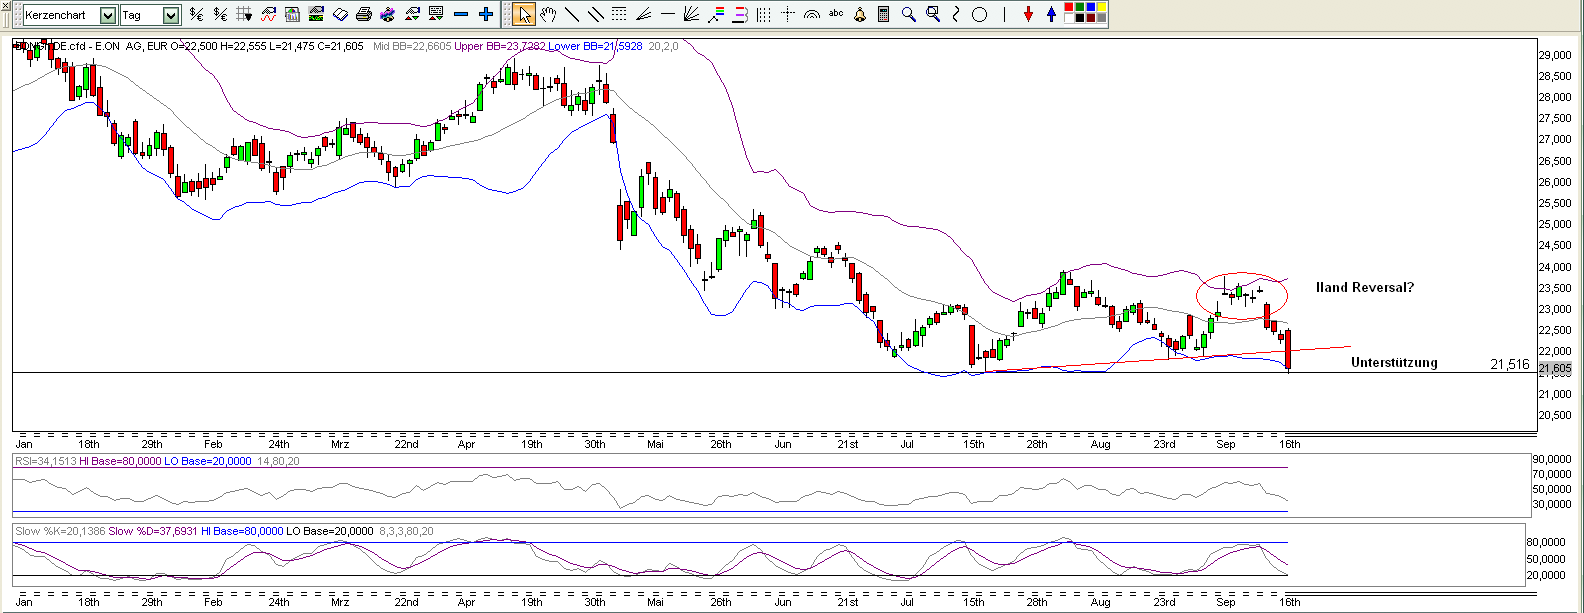This screenshot has height=613, width=1584.
Task: Print the chart using printer icon
Action: [x=364, y=14]
